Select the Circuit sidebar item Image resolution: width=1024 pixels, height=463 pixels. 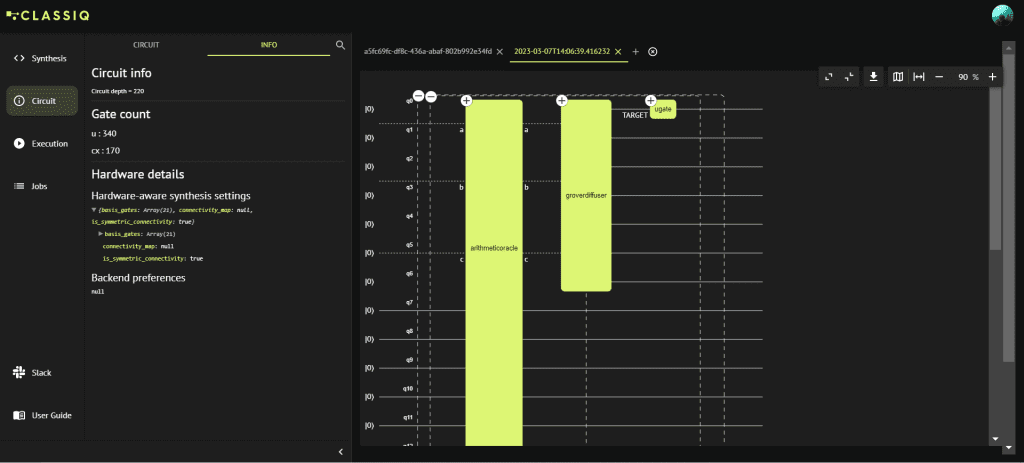42,101
